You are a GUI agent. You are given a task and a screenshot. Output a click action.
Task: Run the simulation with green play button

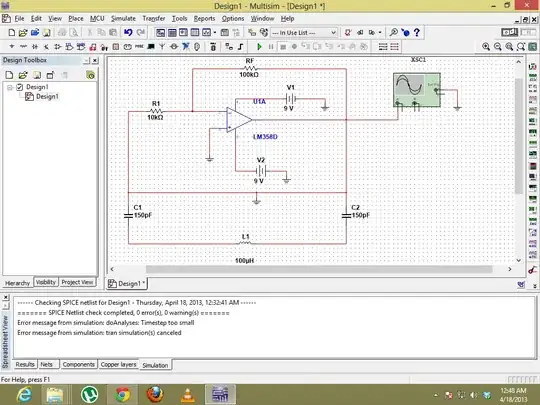point(260,46)
